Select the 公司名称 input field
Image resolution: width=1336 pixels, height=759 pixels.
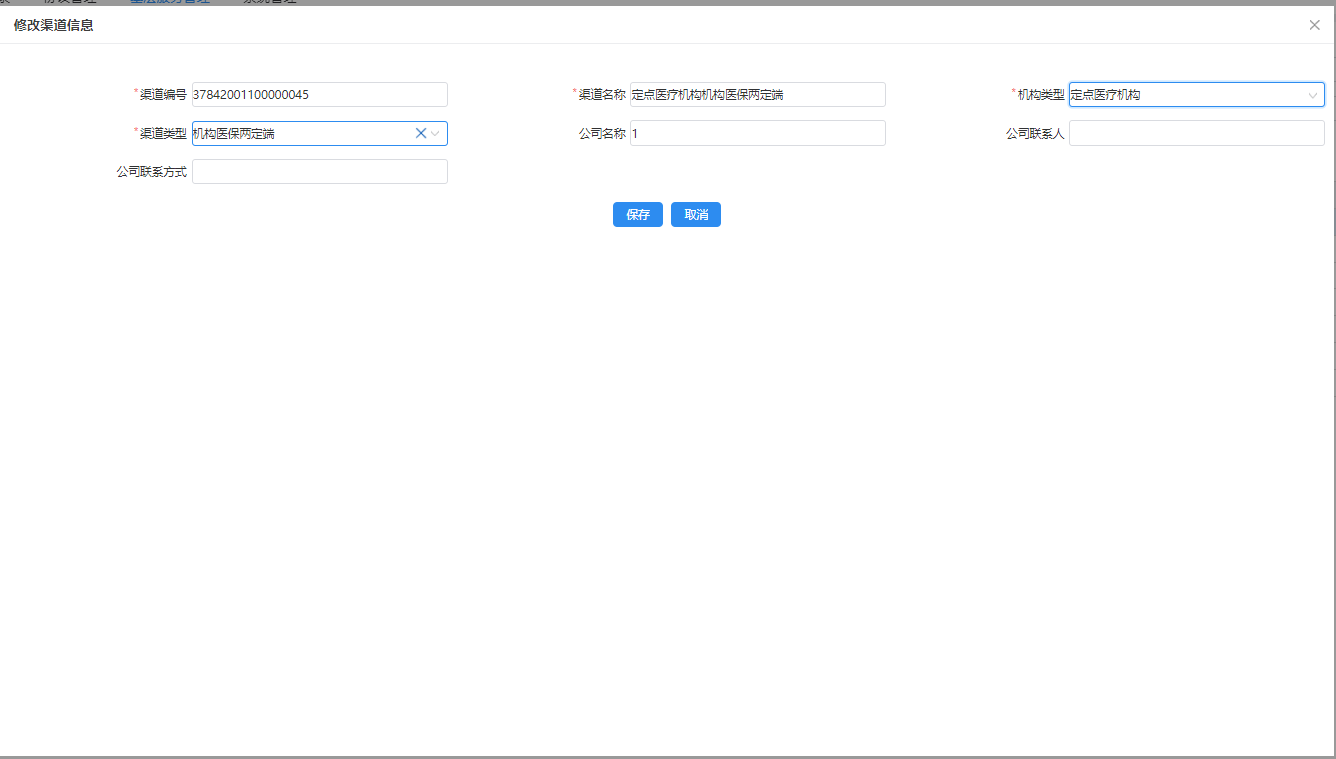tap(757, 133)
